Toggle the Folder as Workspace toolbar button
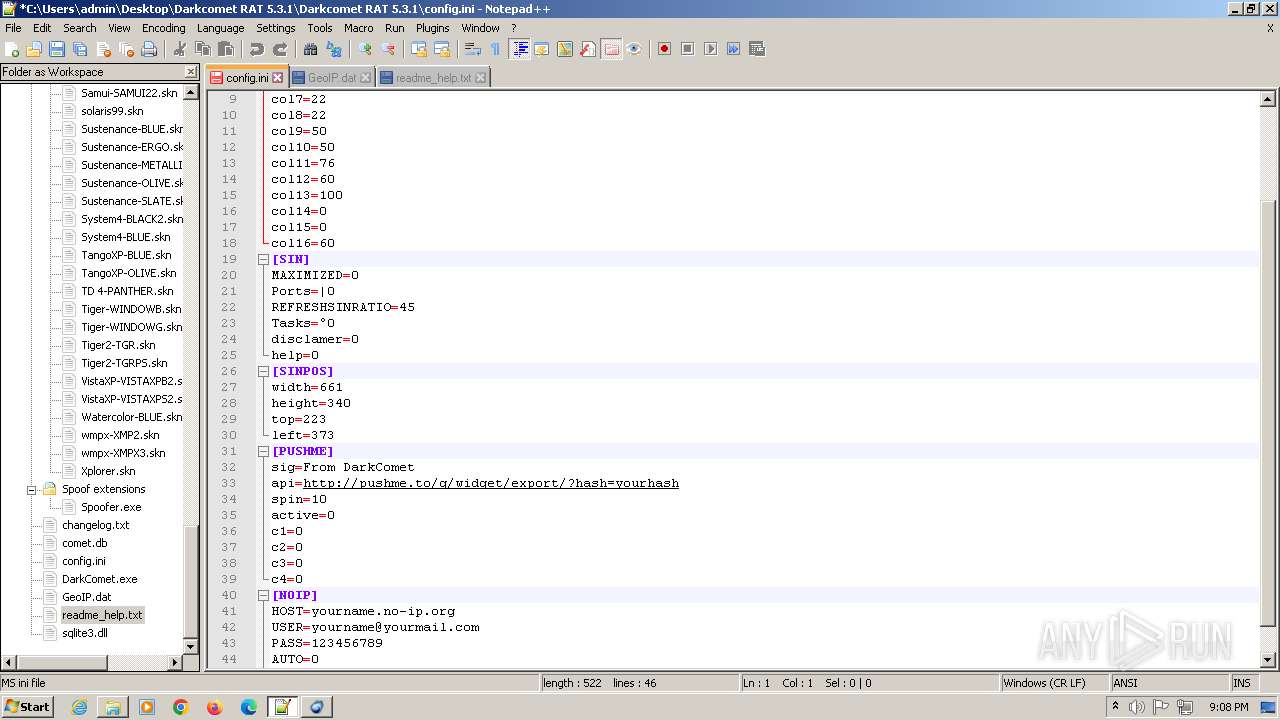Screen dimensions: 1280x720 point(611,49)
